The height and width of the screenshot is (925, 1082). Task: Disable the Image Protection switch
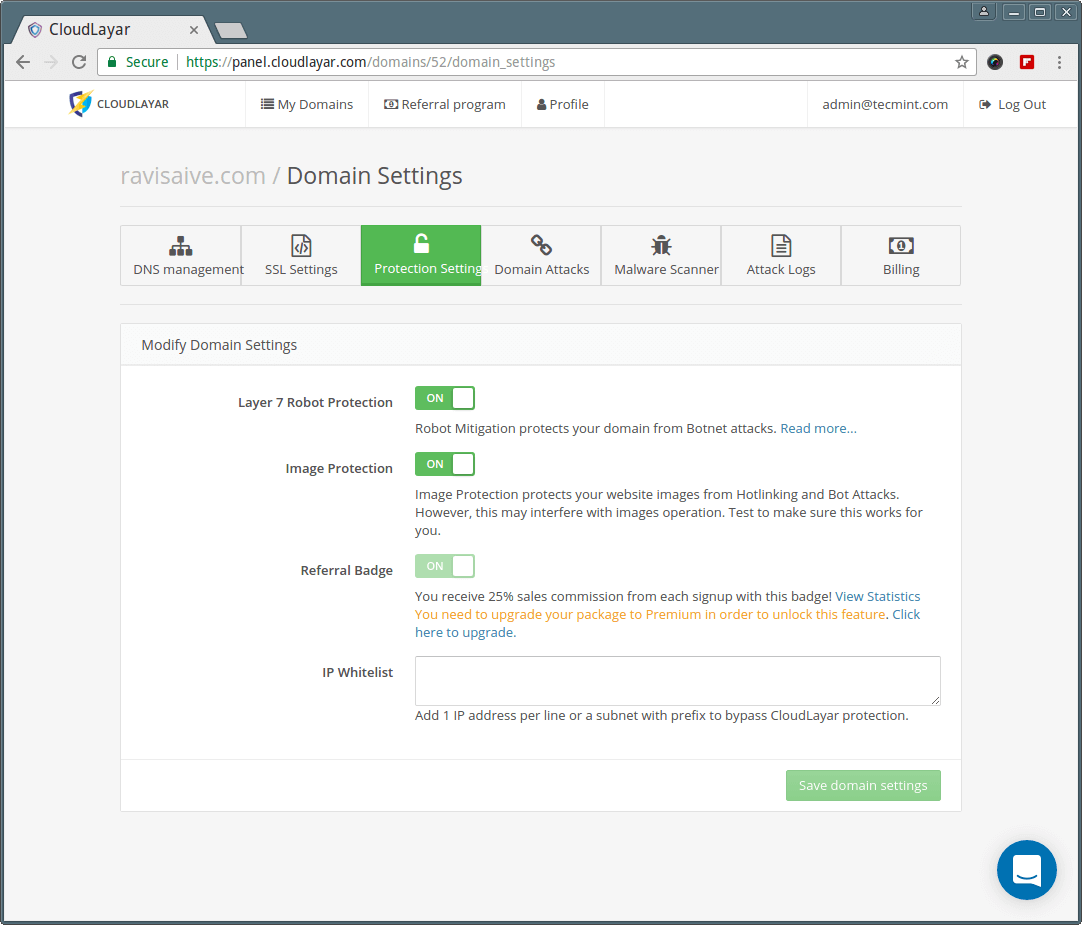pyautogui.click(x=445, y=464)
